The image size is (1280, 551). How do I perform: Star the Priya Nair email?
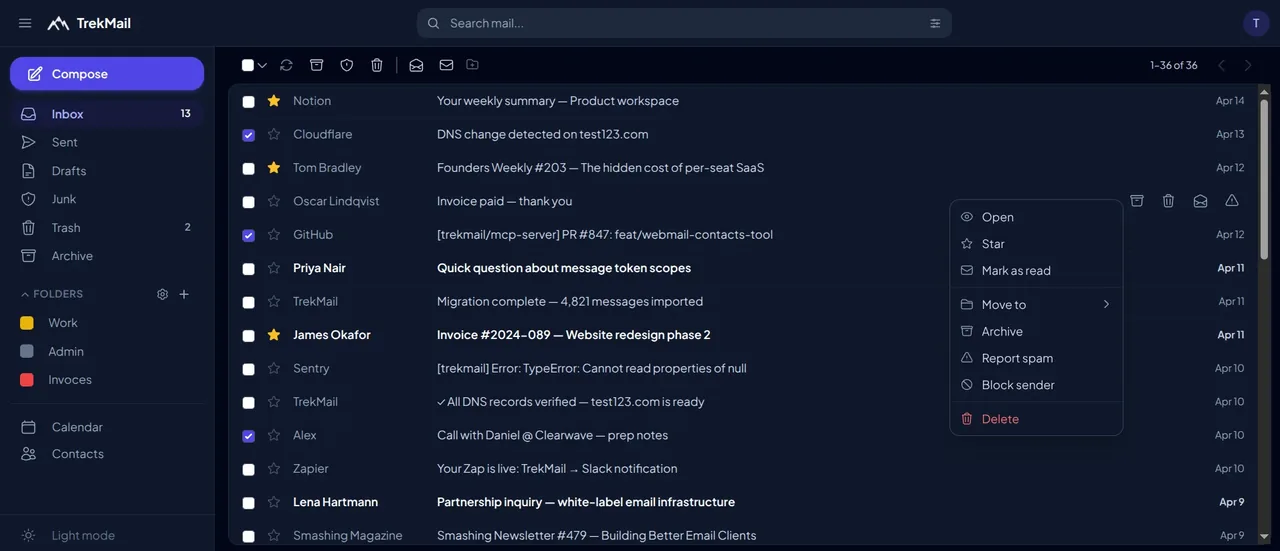pyautogui.click(x=274, y=268)
